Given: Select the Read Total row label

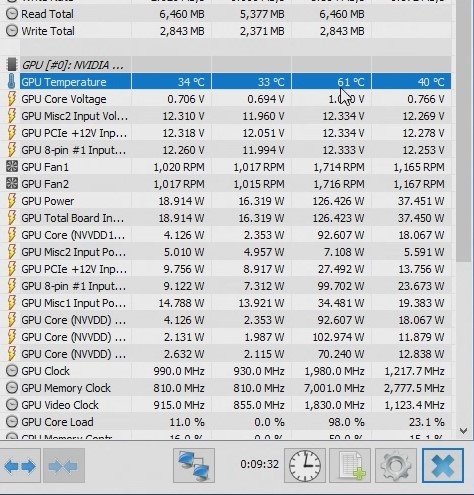Looking at the screenshot, I should click(47, 14).
